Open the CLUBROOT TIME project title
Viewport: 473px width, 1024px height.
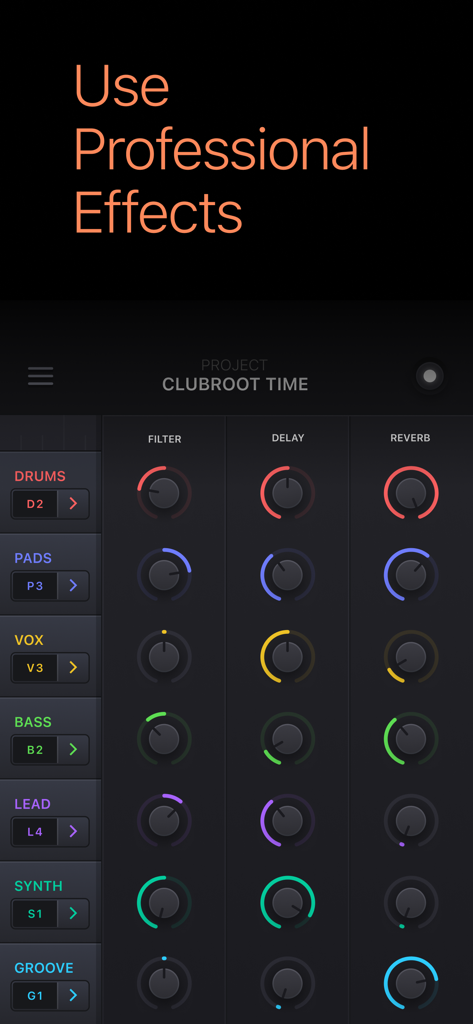(235, 384)
